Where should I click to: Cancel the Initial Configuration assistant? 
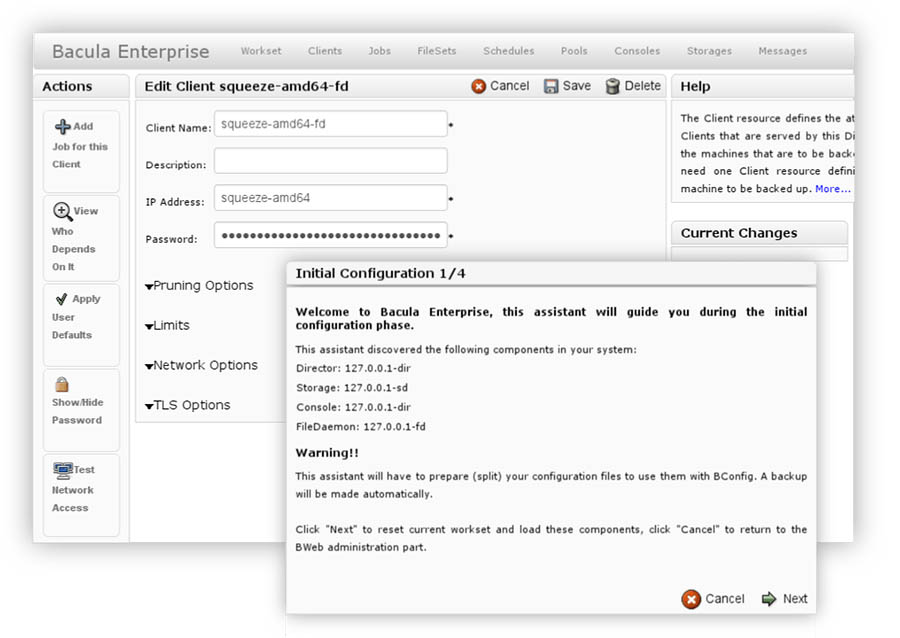(x=713, y=599)
